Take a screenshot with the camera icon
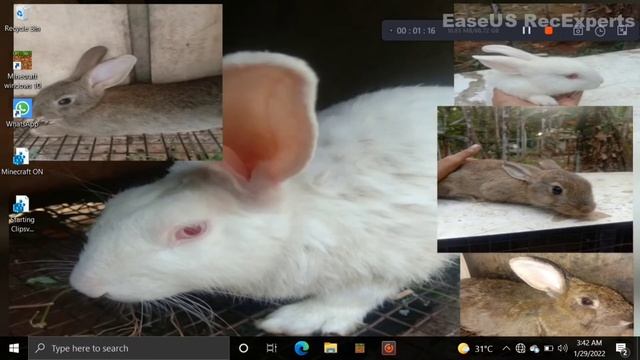The height and width of the screenshot is (360, 640). 578,30
